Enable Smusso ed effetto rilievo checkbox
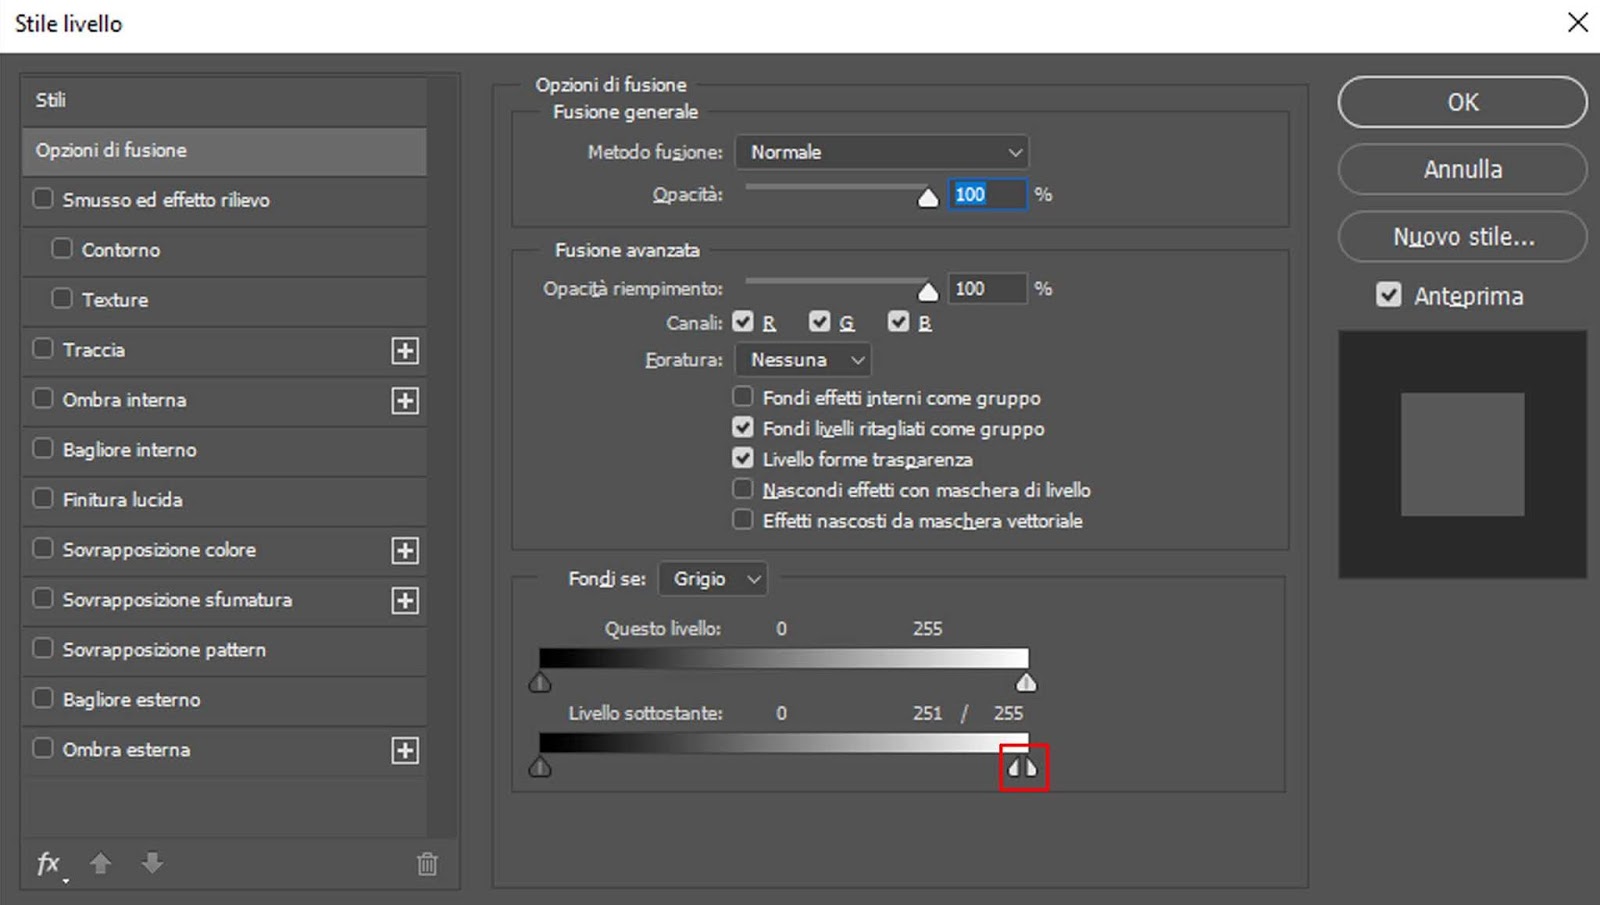 43,198
